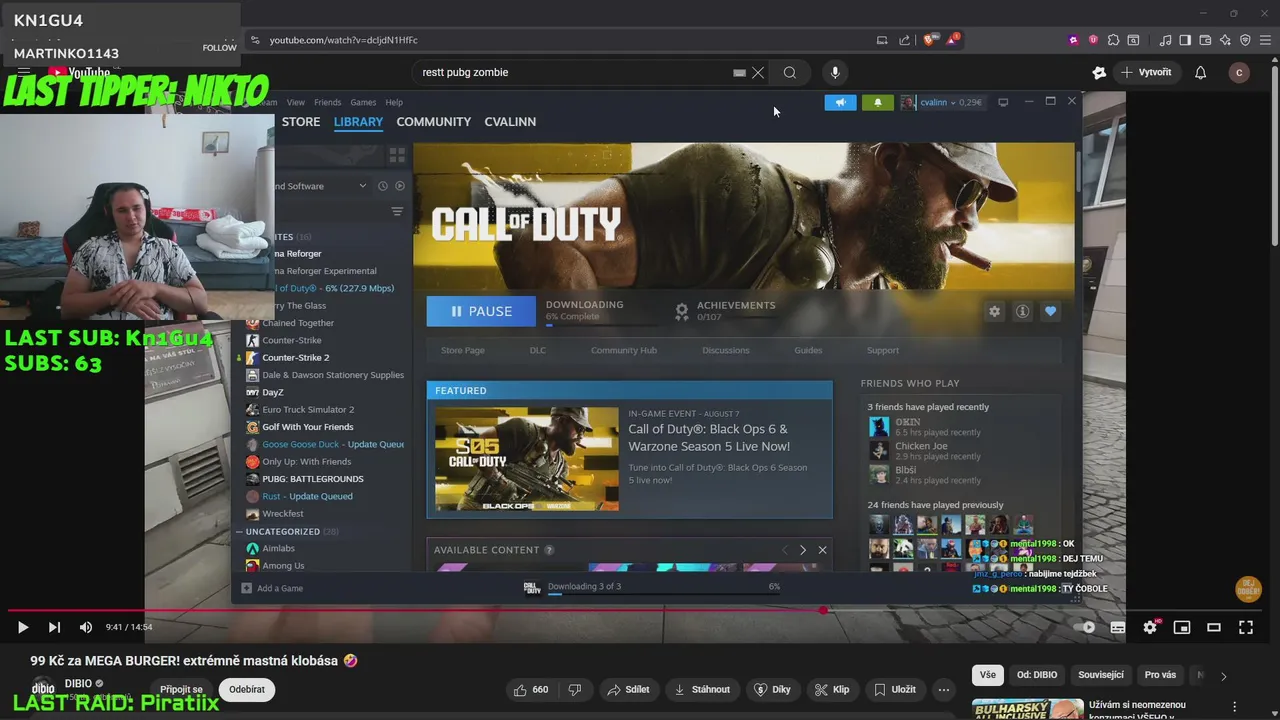Open YouTube notifications bell
This screenshot has width=1280, height=720.
pyautogui.click(x=1201, y=72)
